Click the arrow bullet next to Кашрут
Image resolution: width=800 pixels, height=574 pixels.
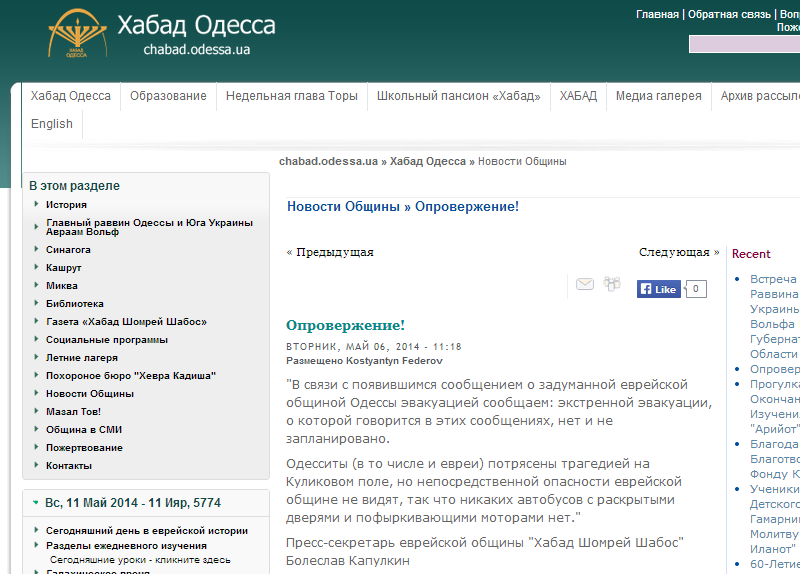click(x=36, y=267)
